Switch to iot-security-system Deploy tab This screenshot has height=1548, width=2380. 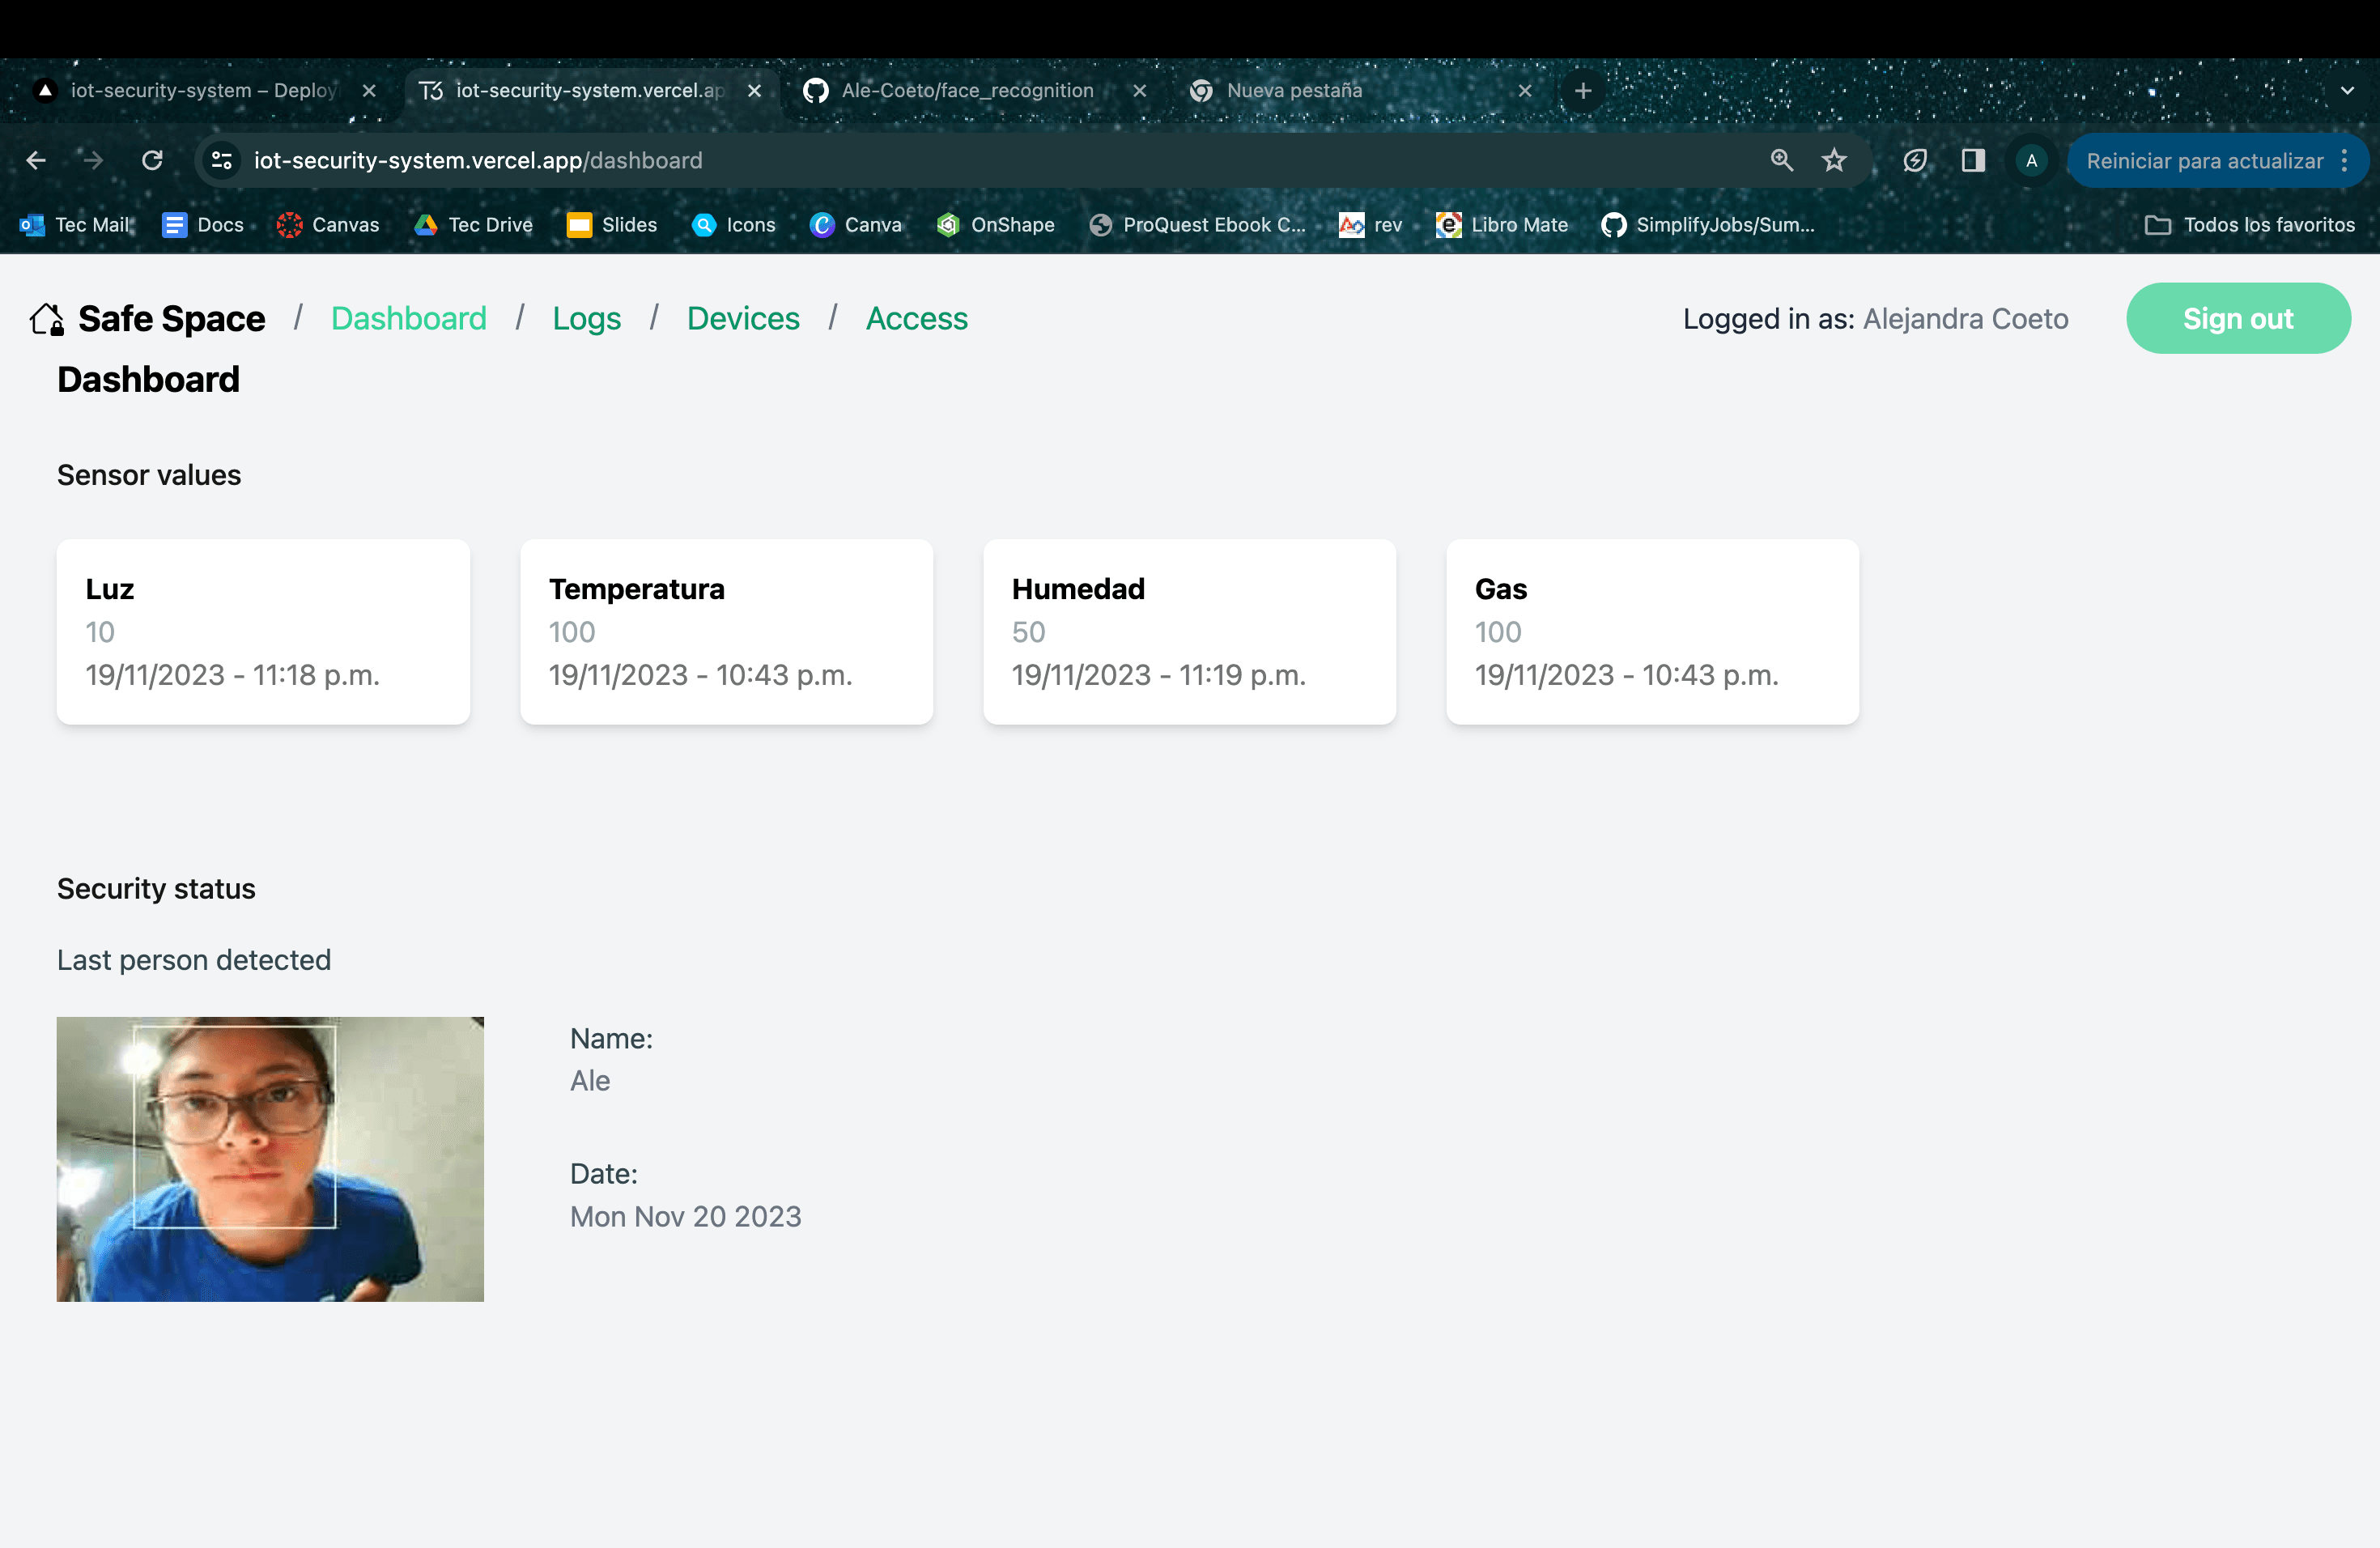[200, 91]
